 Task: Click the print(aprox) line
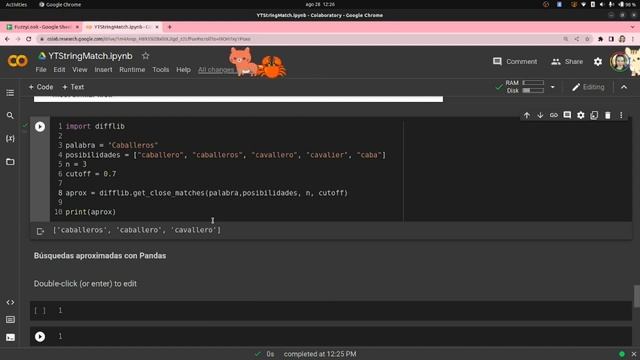91,212
